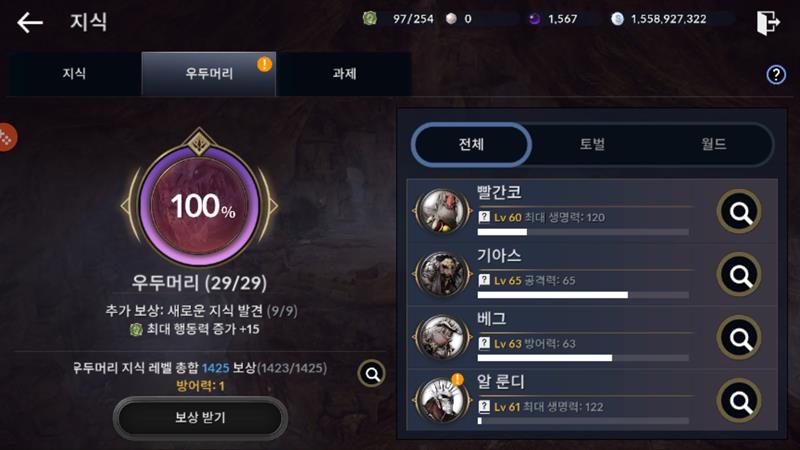Switch to the 과제 tab
Image resolution: width=800 pixels, height=450 pixels.
coord(344,74)
